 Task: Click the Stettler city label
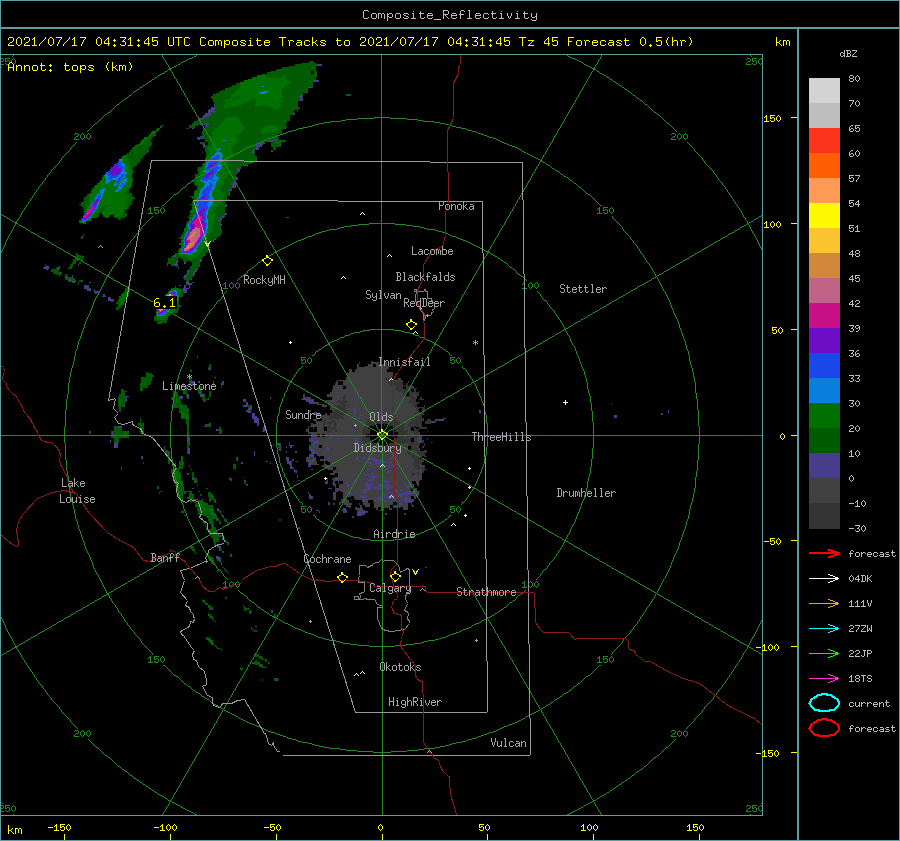tap(583, 289)
